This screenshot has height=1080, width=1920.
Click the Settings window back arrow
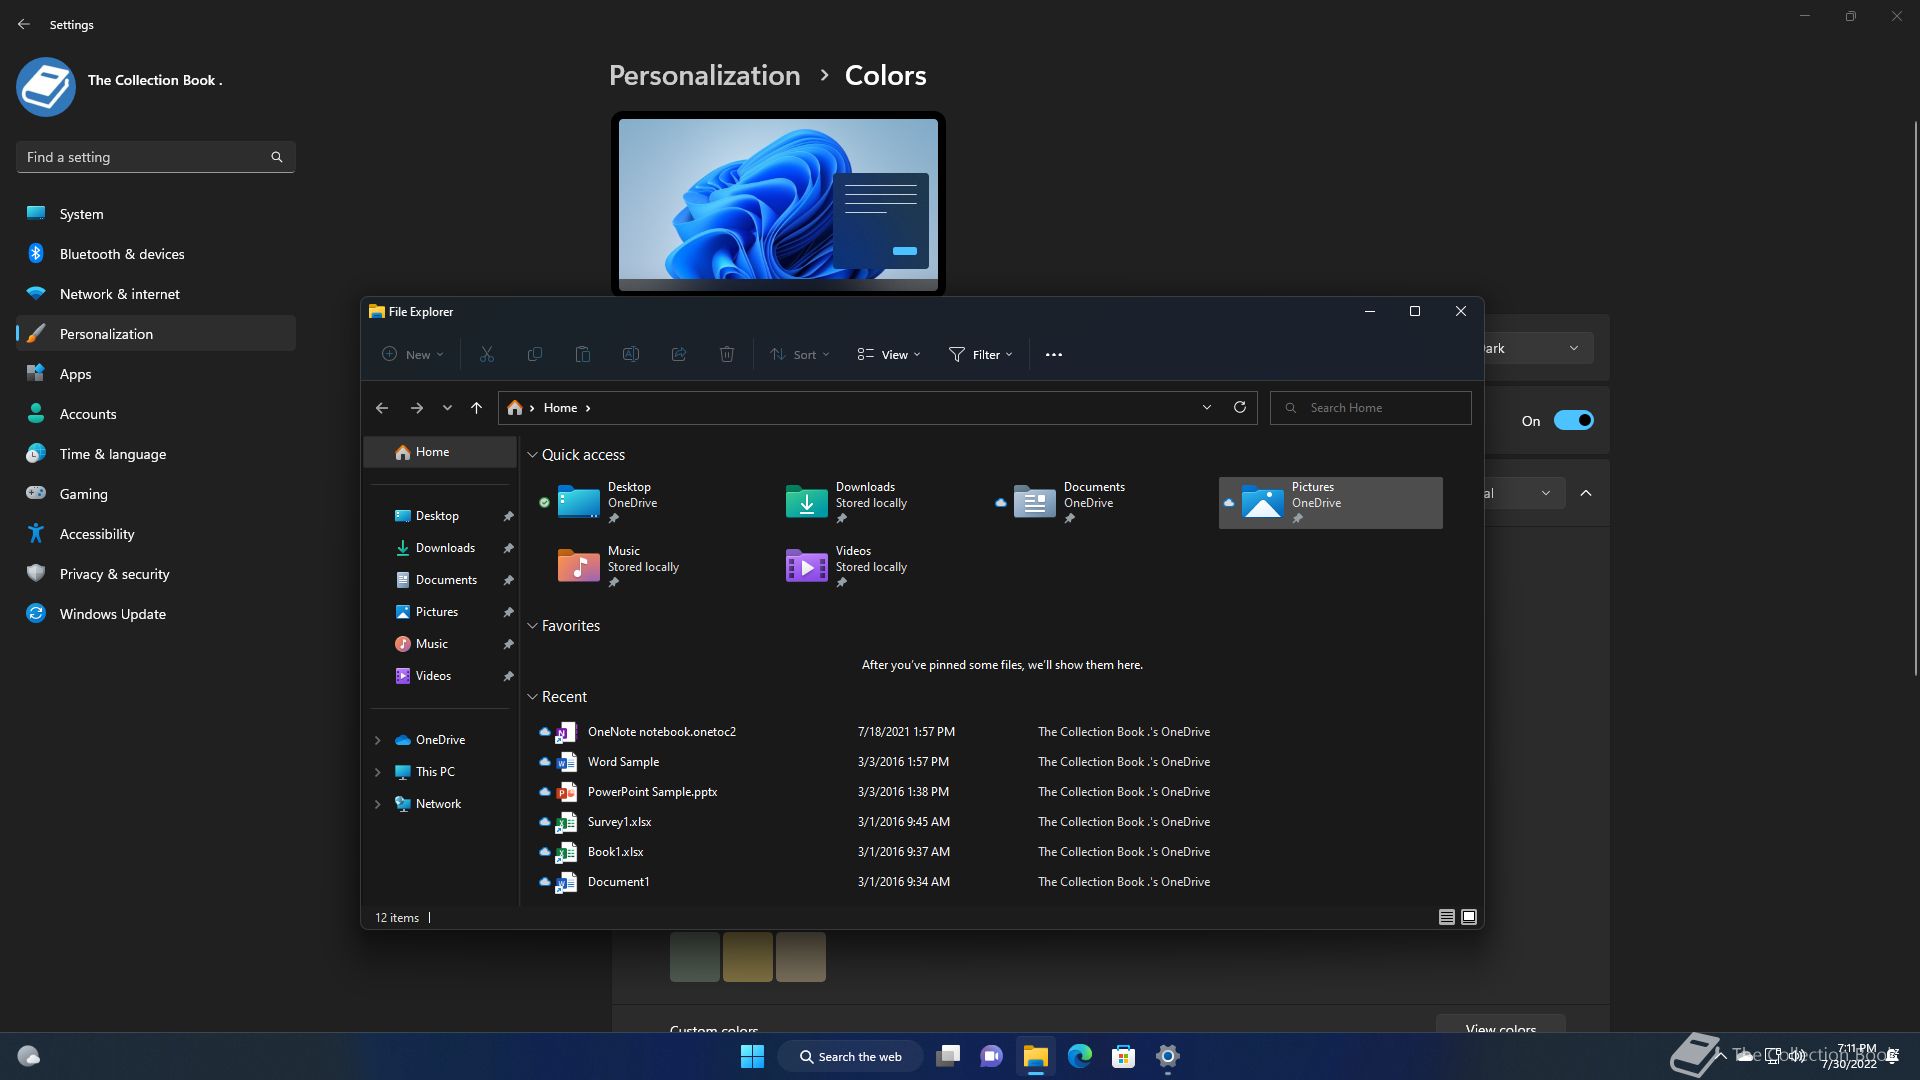coord(24,24)
